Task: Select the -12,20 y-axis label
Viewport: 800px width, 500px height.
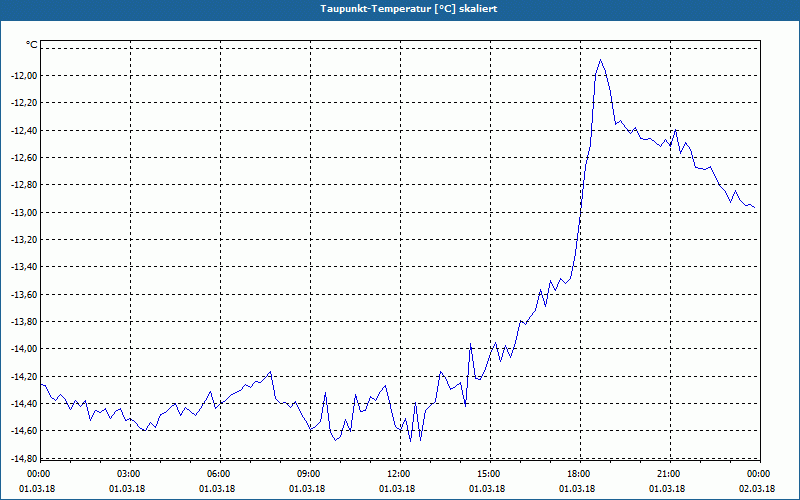Action: click(x=25, y=103)
